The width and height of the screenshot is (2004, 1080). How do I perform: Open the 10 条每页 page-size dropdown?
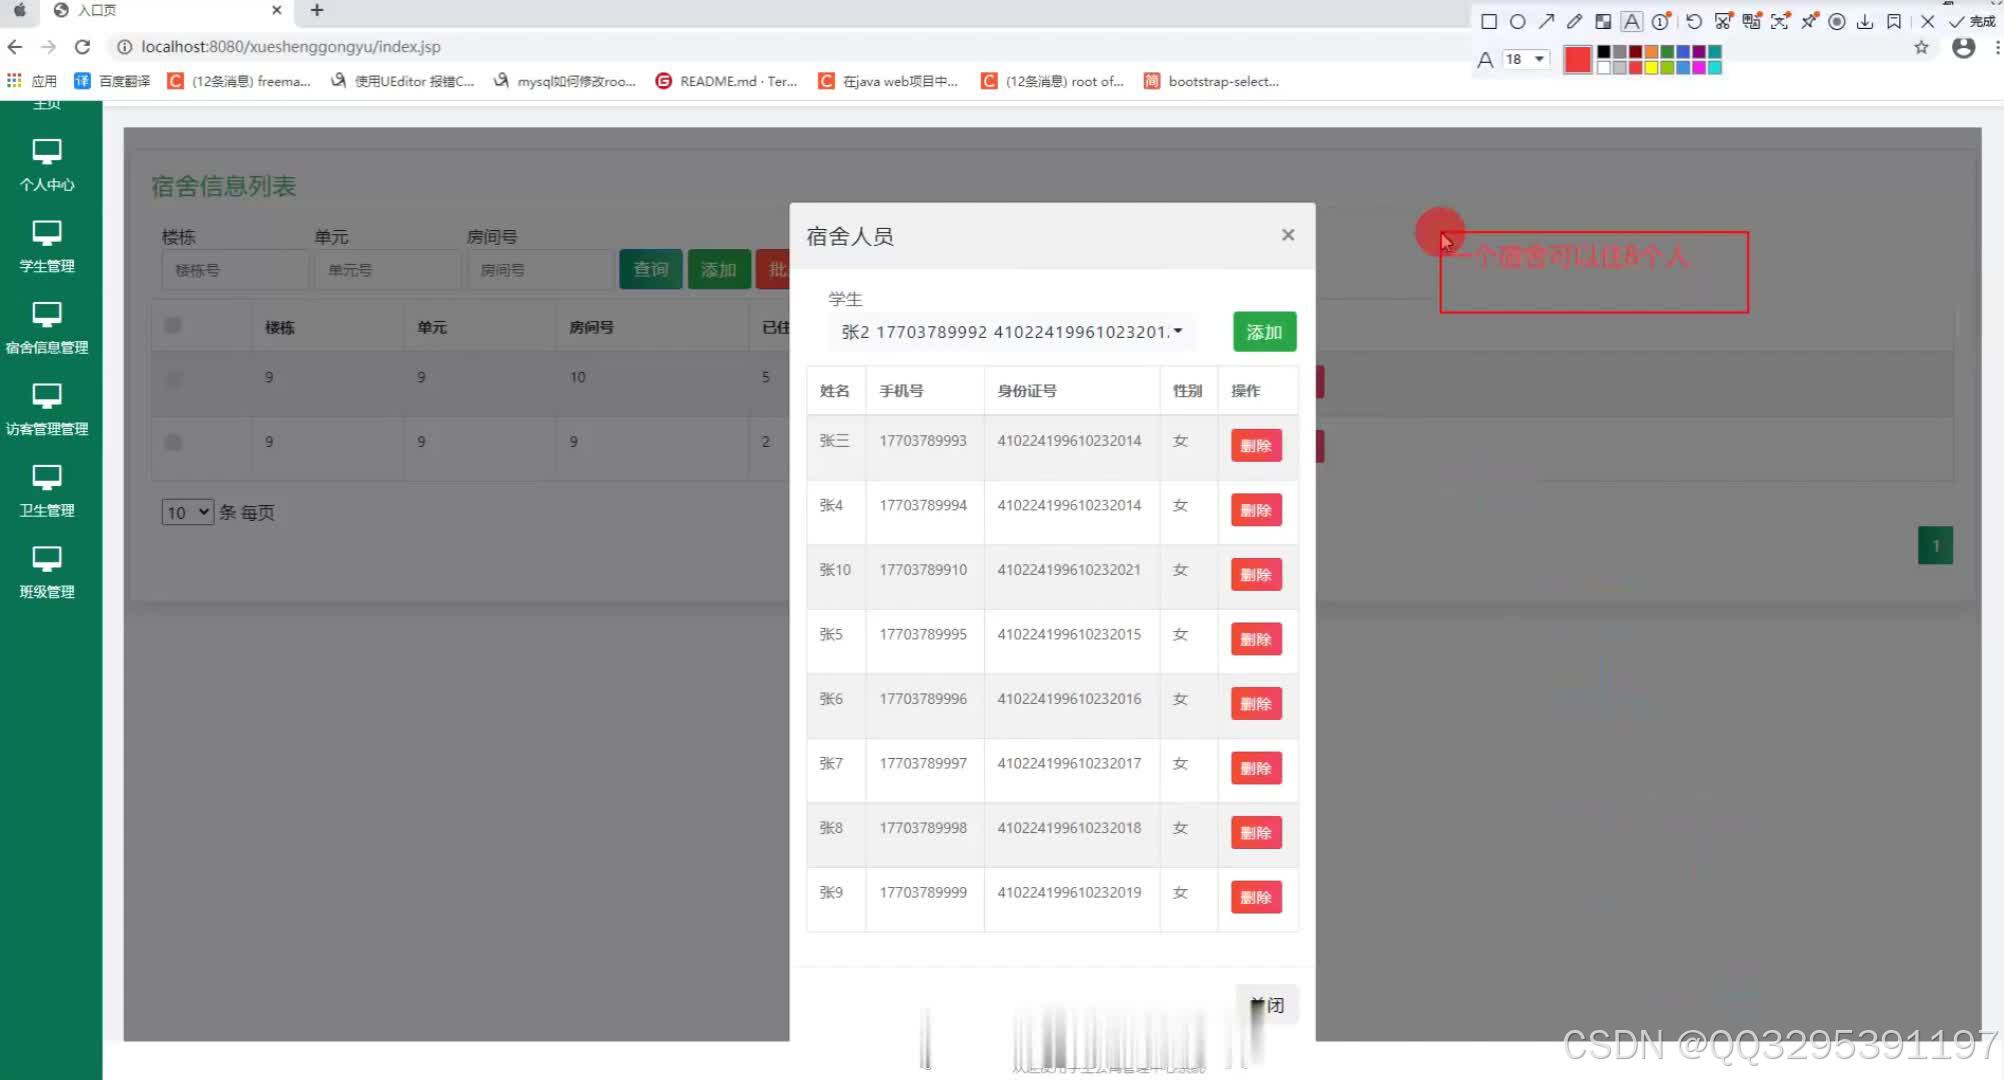187,512
